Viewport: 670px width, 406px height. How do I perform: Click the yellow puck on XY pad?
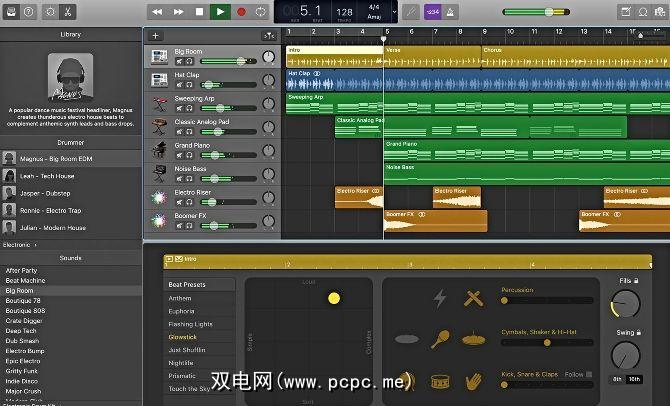[334, 297]
